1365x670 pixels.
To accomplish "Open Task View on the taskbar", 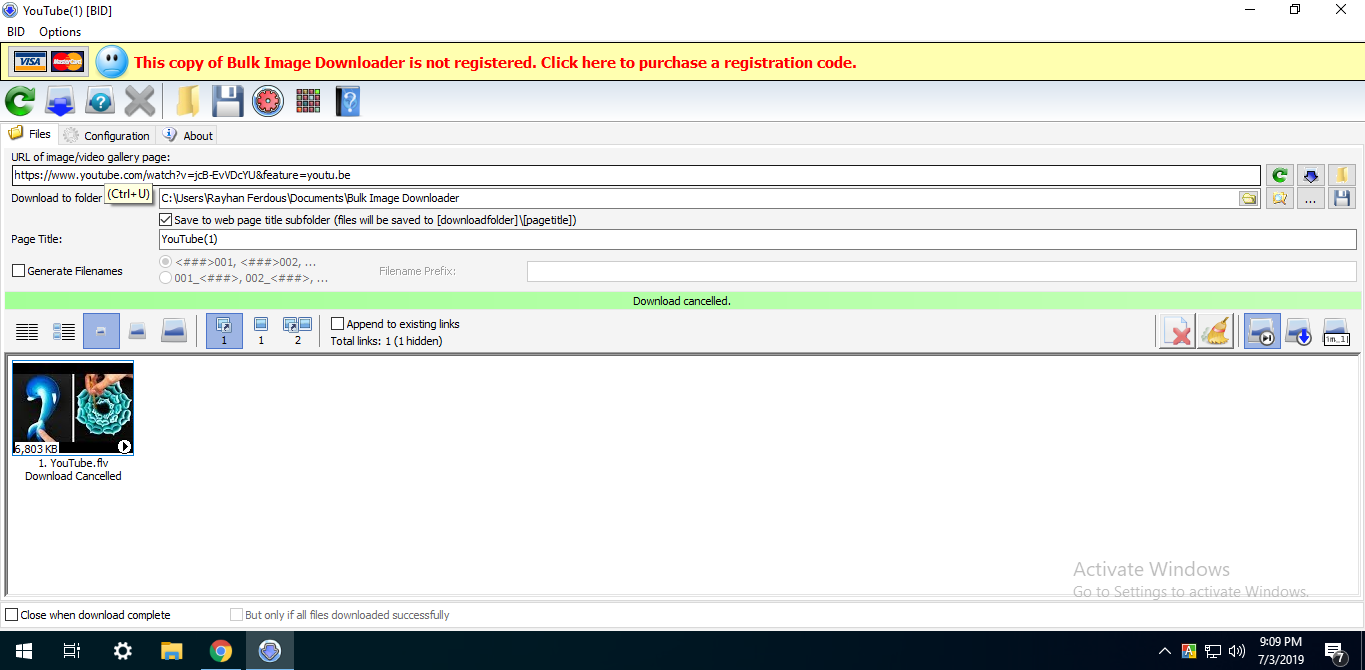I will pos(72,651).
